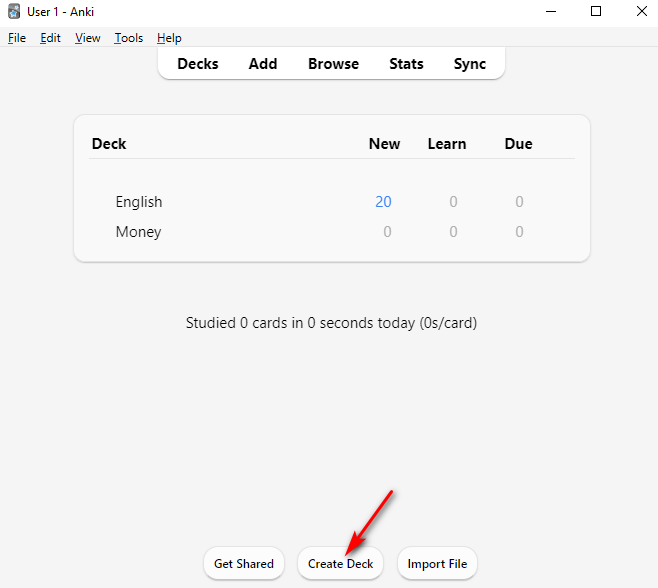Maximize the Anki window
Screen dimensions: 658x588
point(596,11)
